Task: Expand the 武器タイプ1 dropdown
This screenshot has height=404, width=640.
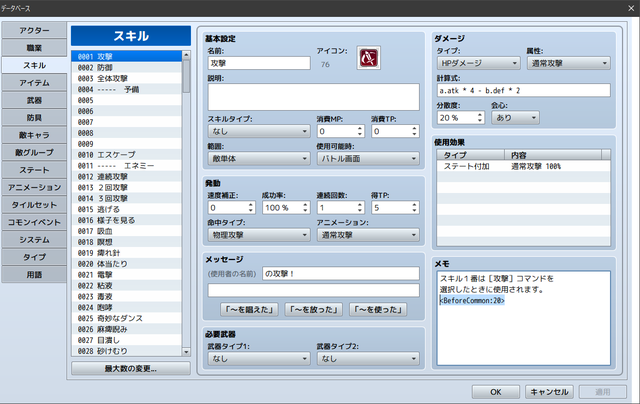Action: coord(259,359)
